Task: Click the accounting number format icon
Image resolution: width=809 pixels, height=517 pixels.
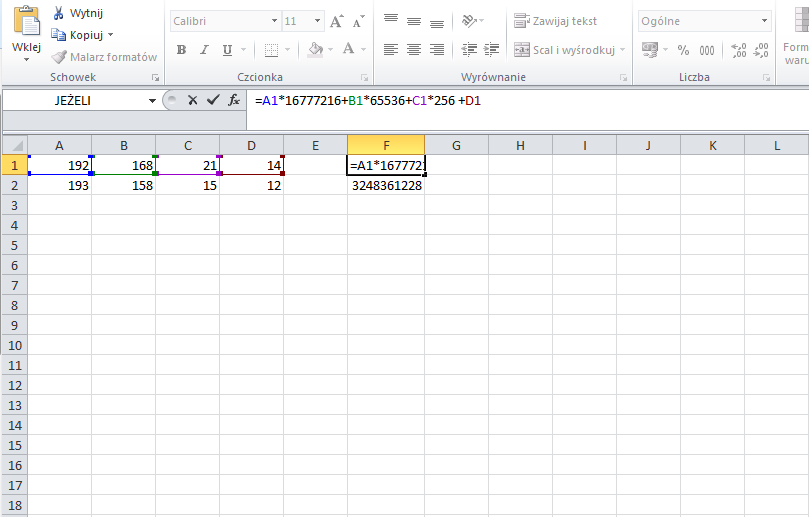Action: [650, 50]
